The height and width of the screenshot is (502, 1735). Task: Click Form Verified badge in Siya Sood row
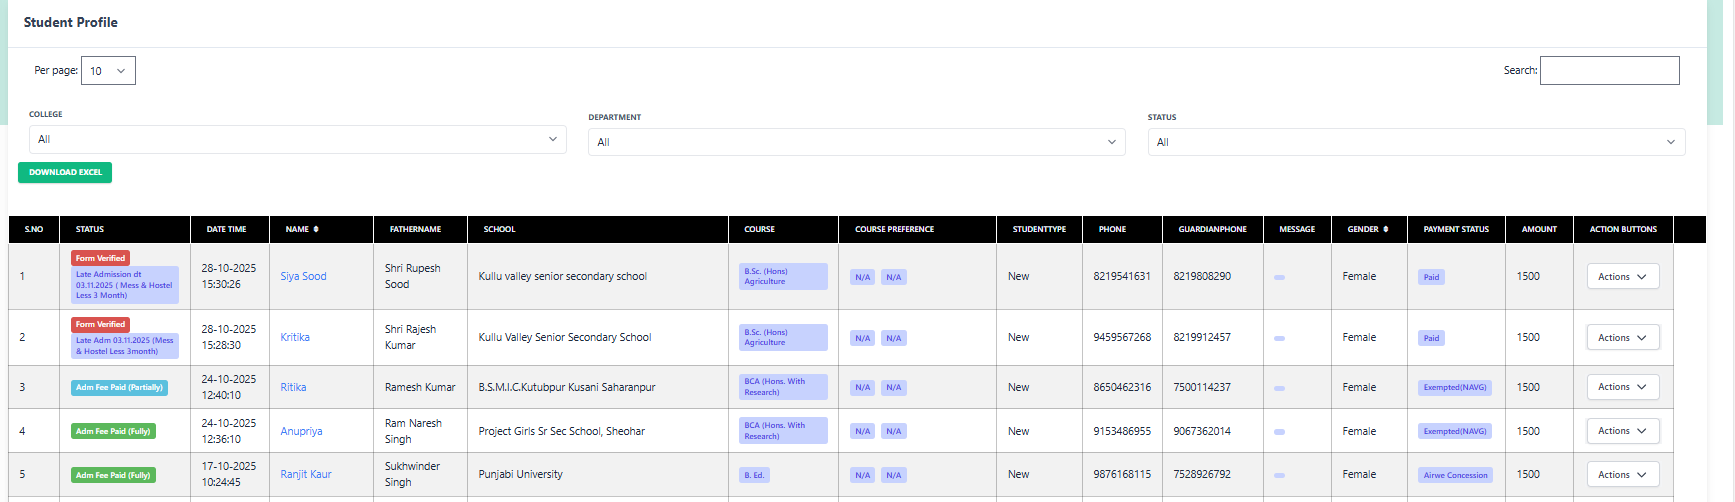point(100,258)
